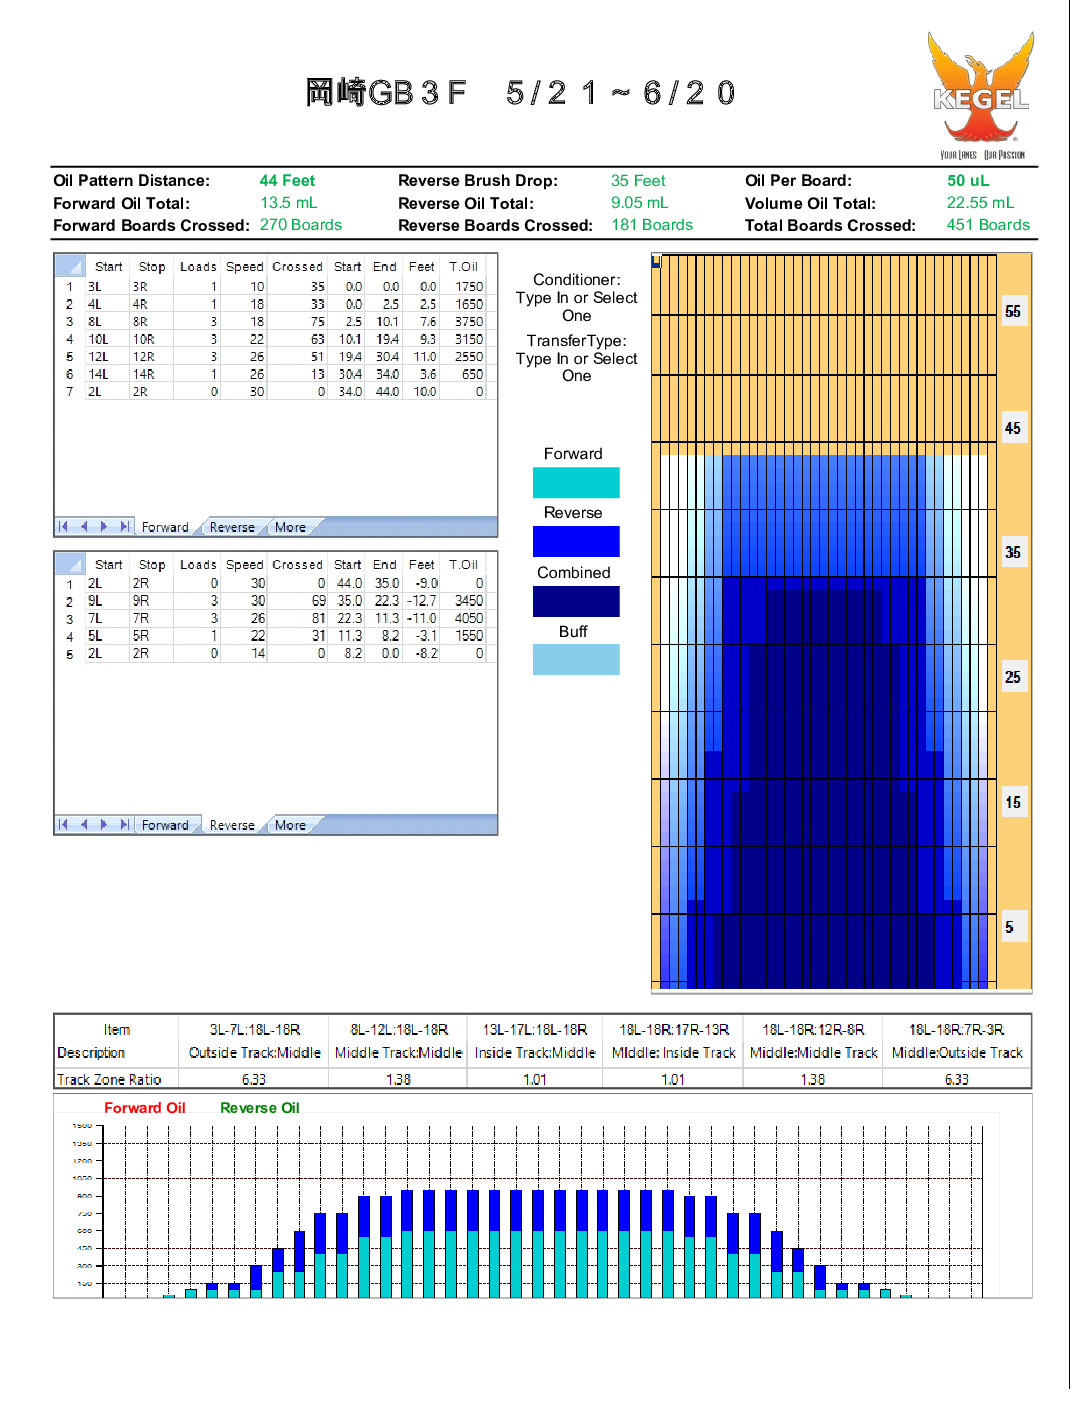Click the '9.05 mL' reverse oil total
The height and width of the screenshot is (1409, 1089).
640,203
